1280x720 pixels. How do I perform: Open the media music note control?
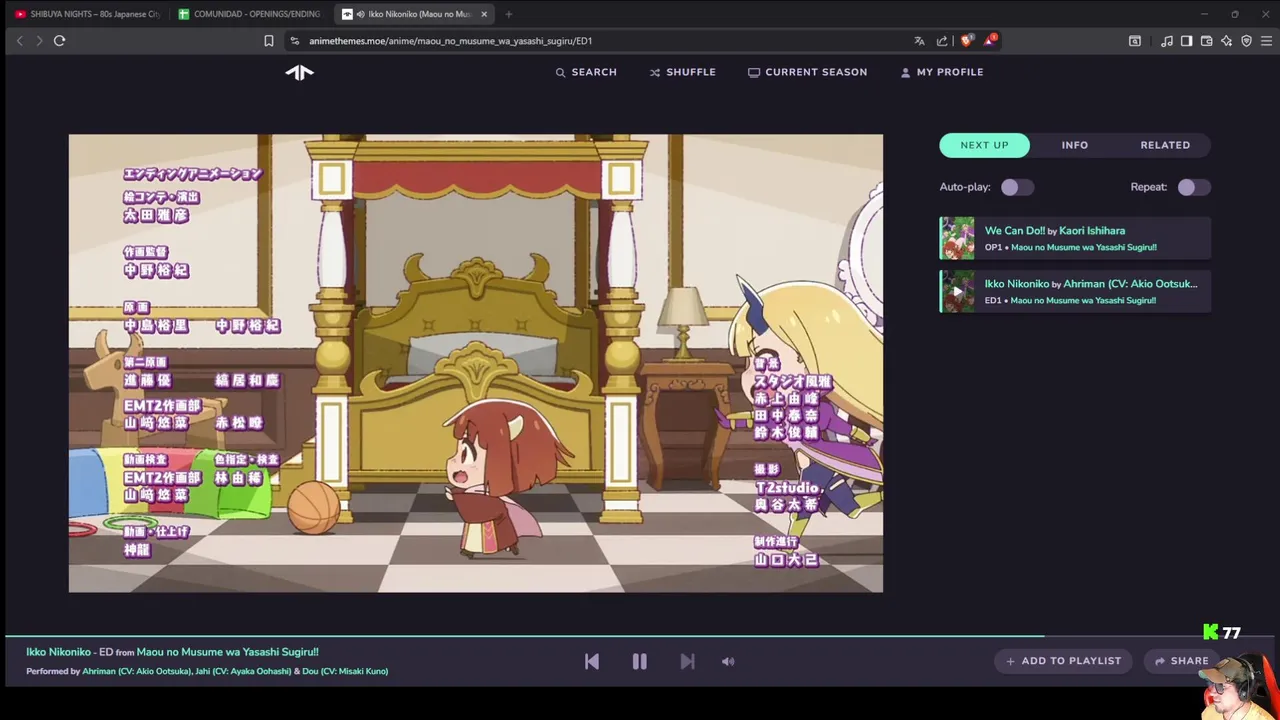click(1166, 41)
